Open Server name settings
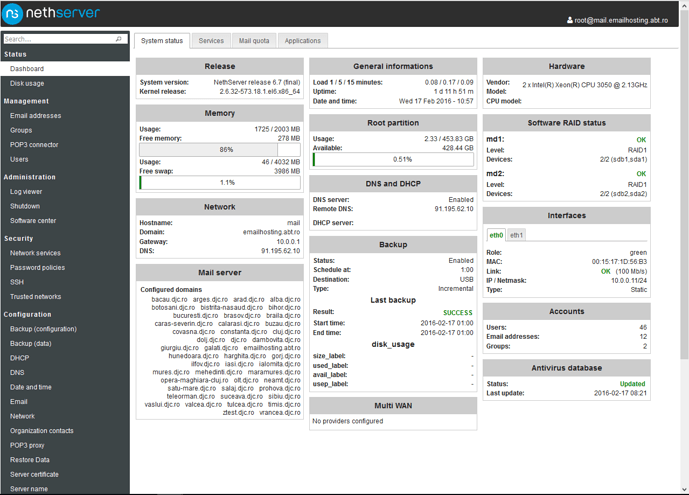Image resolution: width=689 pixels, height=495 pixels. coord(29,489)
